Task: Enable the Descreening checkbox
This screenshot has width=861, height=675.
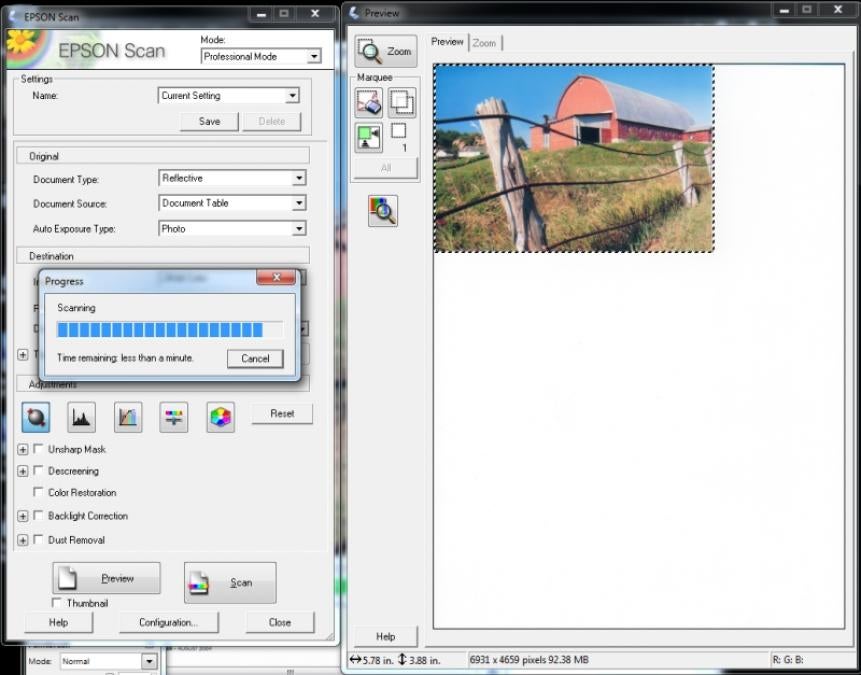Action: (38, 471)
